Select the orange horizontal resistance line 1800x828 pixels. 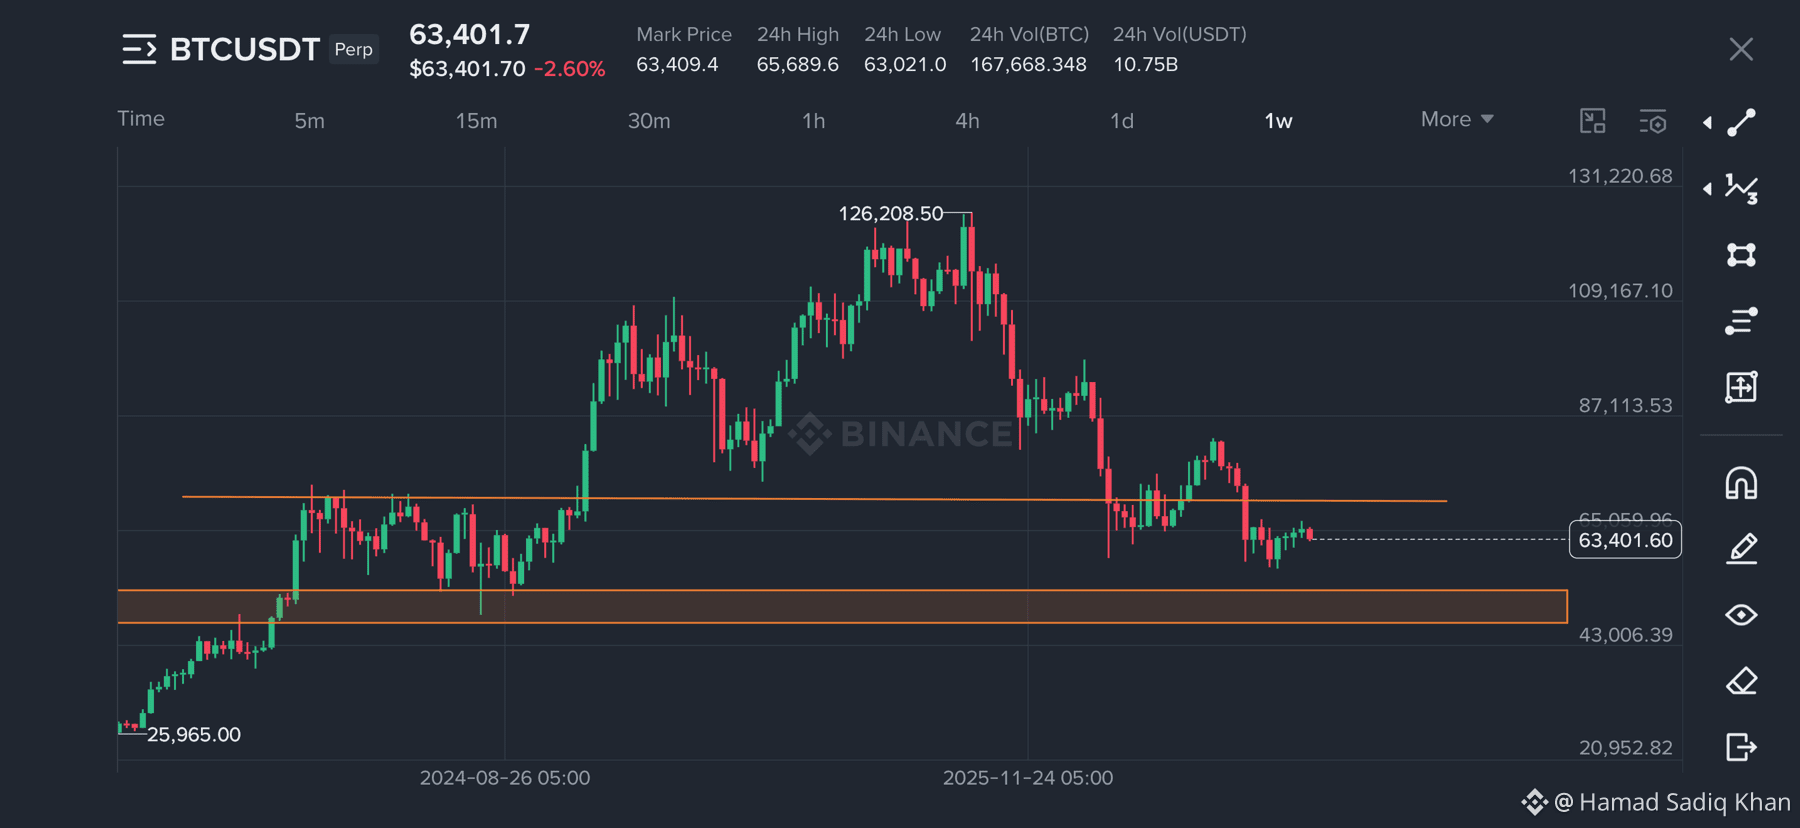[x=814, y=498]
